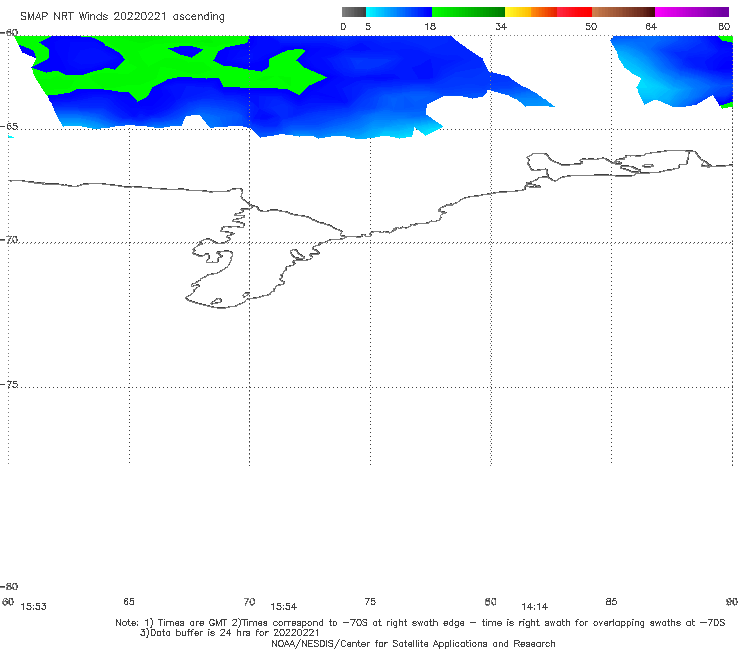Click the longitude label '65' on bottom axis

point(129,601)
